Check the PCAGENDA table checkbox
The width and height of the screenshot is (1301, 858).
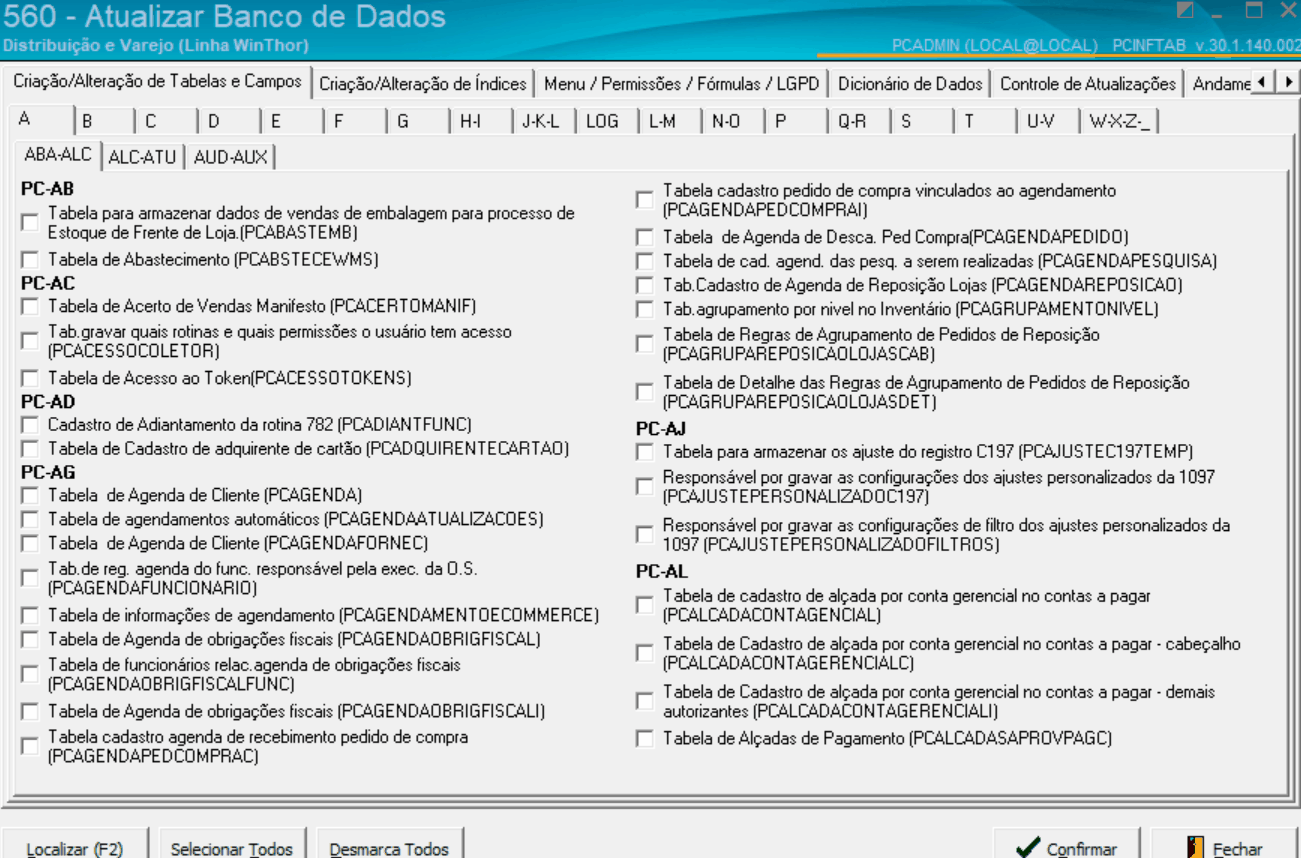pos(30,495)
